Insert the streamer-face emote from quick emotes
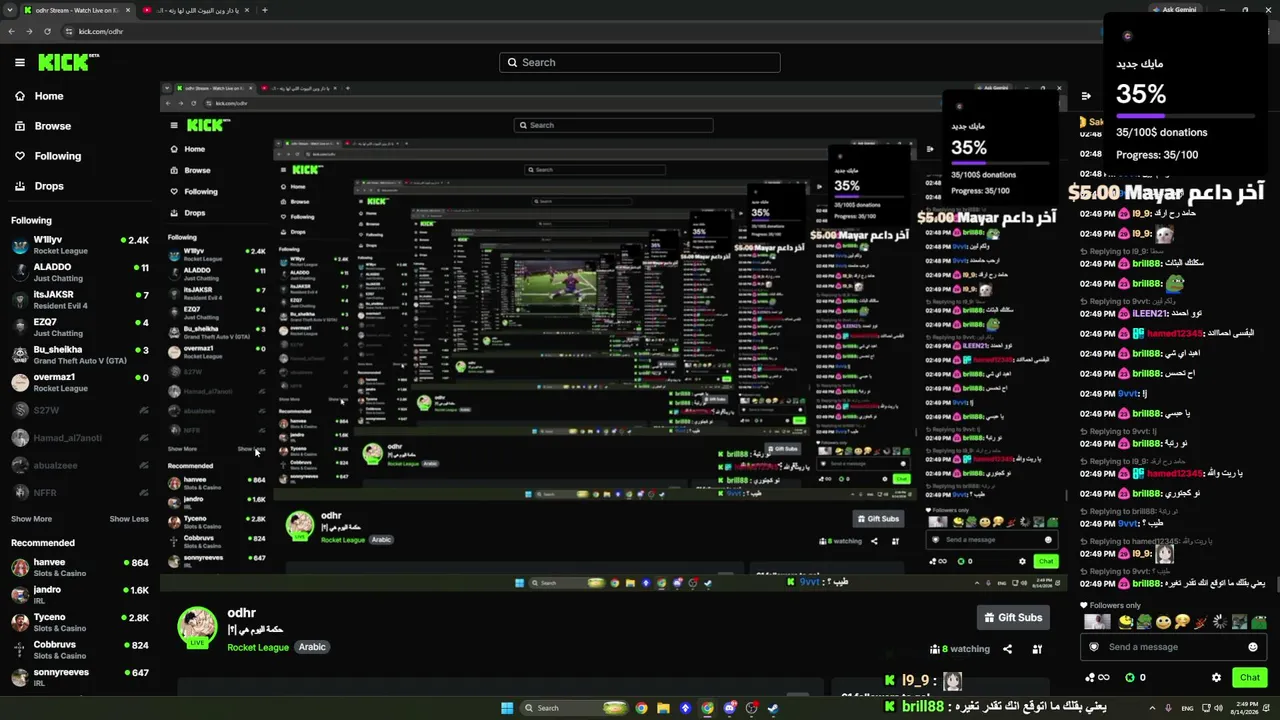 pos(1097,622)
